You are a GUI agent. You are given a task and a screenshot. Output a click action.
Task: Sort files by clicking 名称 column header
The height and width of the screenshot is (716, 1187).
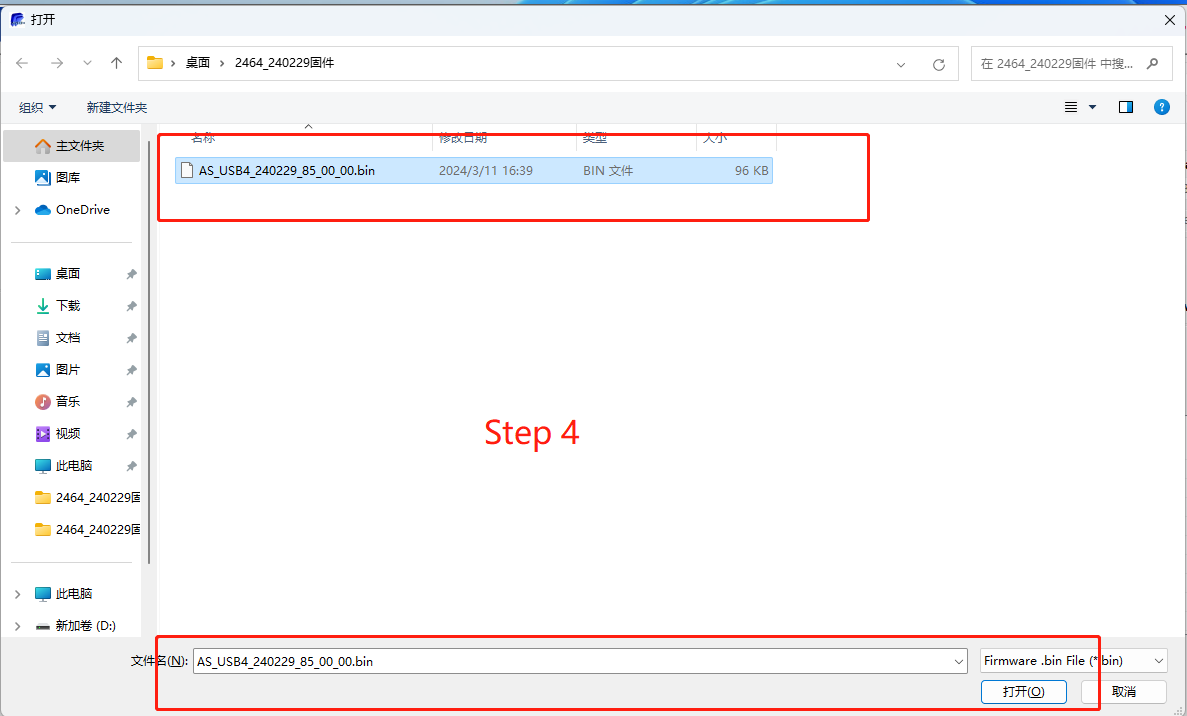[x=203, y=137]
